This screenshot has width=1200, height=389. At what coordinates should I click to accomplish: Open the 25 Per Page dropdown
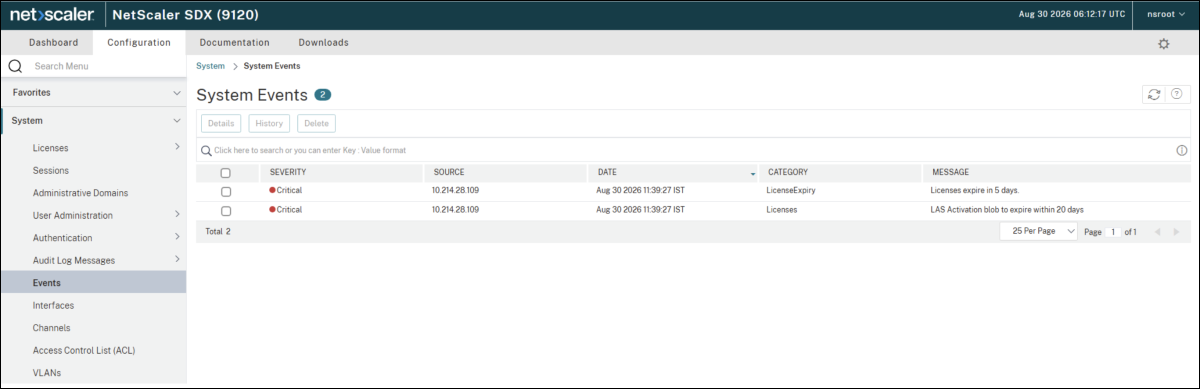[1039, 231]
